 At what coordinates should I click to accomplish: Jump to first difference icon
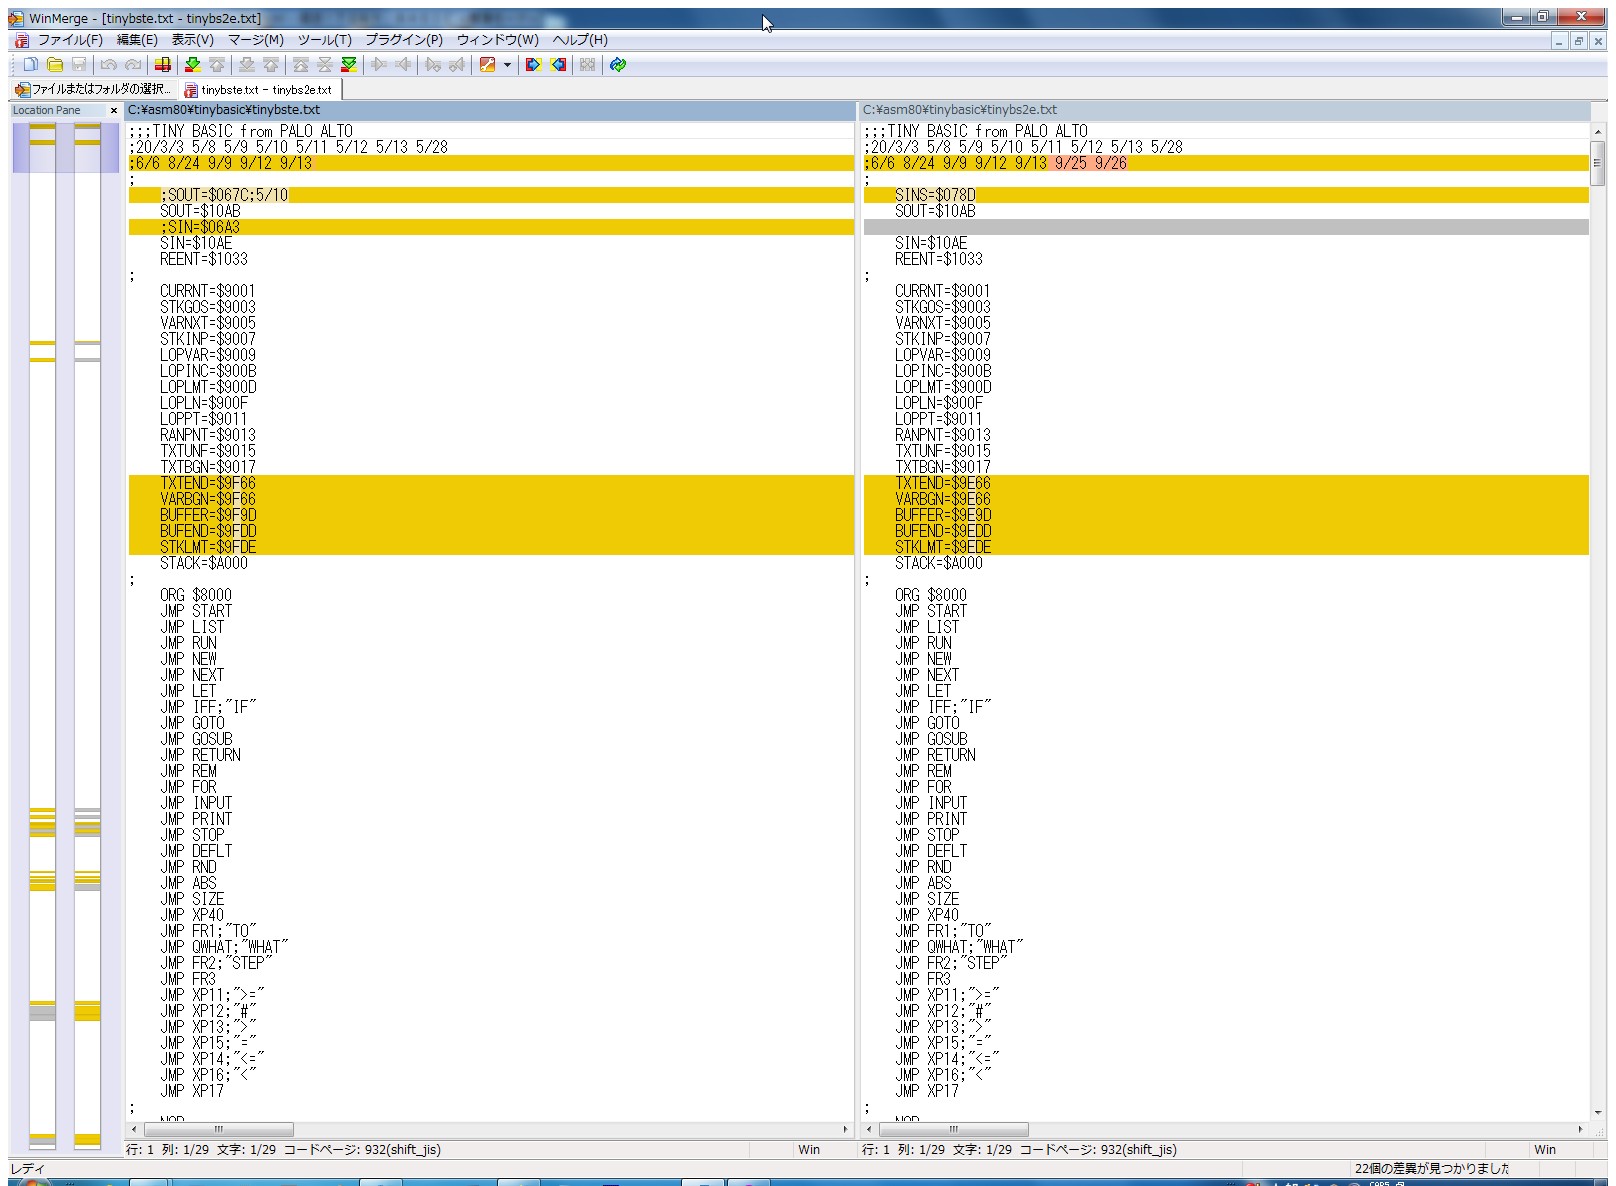(x=301, y=65)
